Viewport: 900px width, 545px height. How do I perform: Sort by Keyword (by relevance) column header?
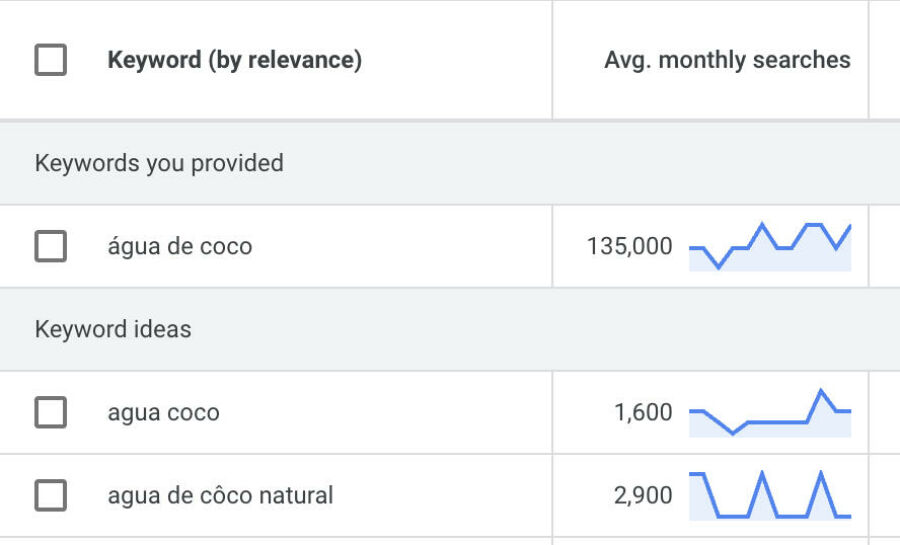(x=235, y=60)
